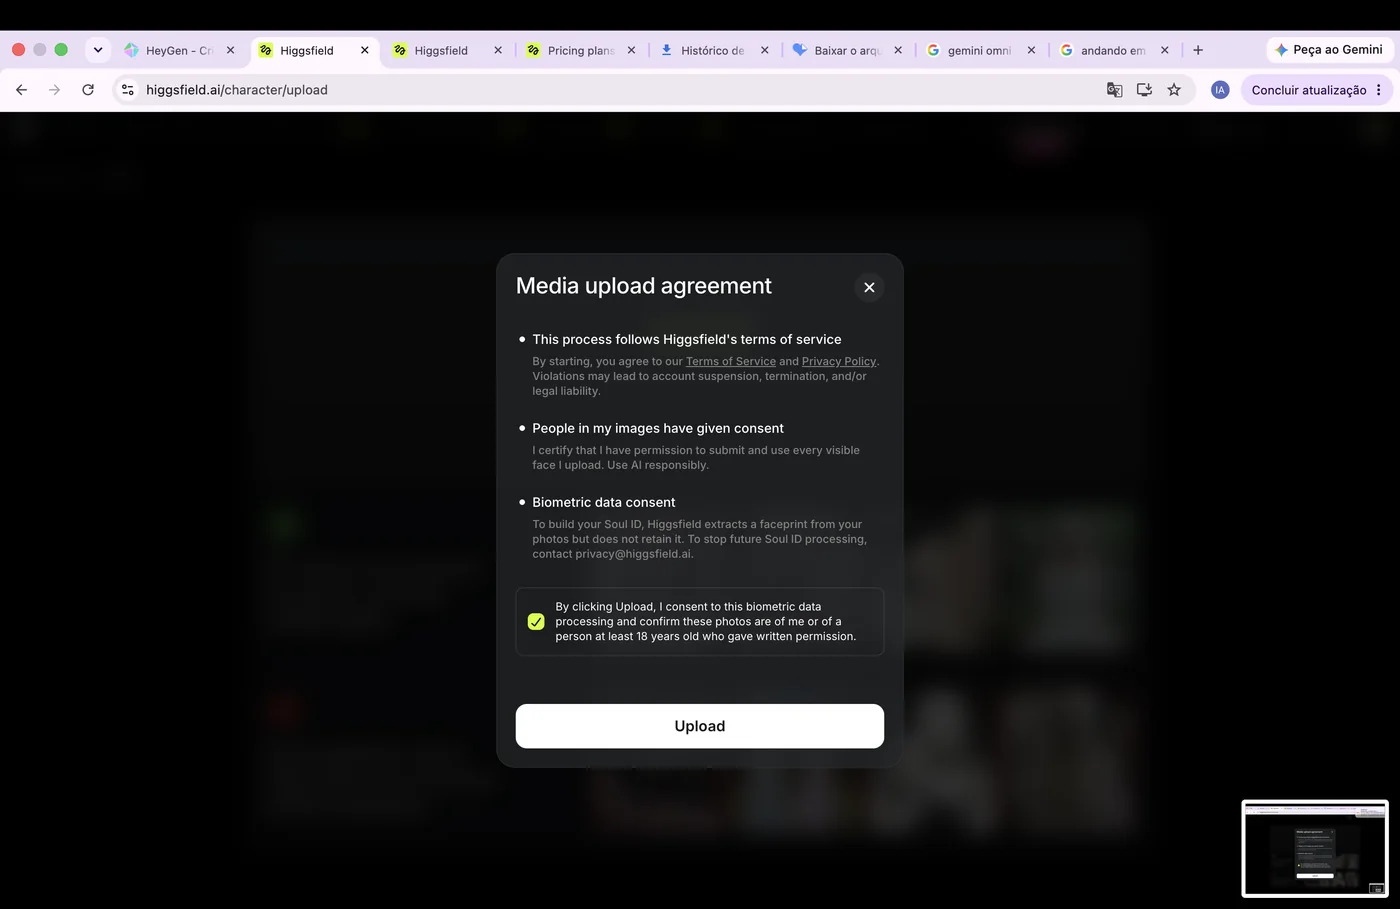
Task: Reload the current page
Action: pyautogui.click(x=88, y=90)
